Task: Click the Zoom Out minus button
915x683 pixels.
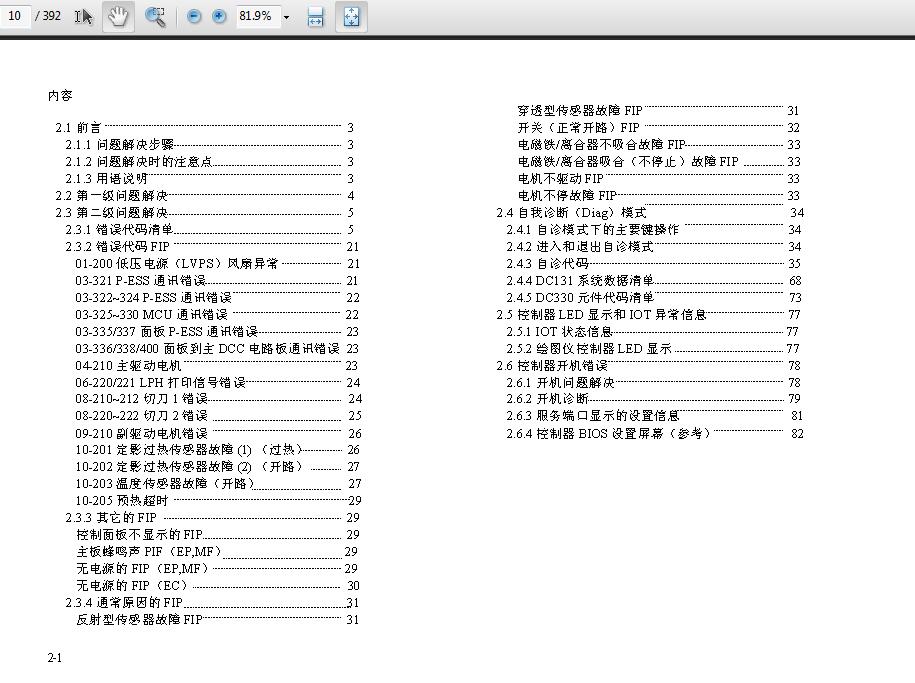Action: (194, 17)
